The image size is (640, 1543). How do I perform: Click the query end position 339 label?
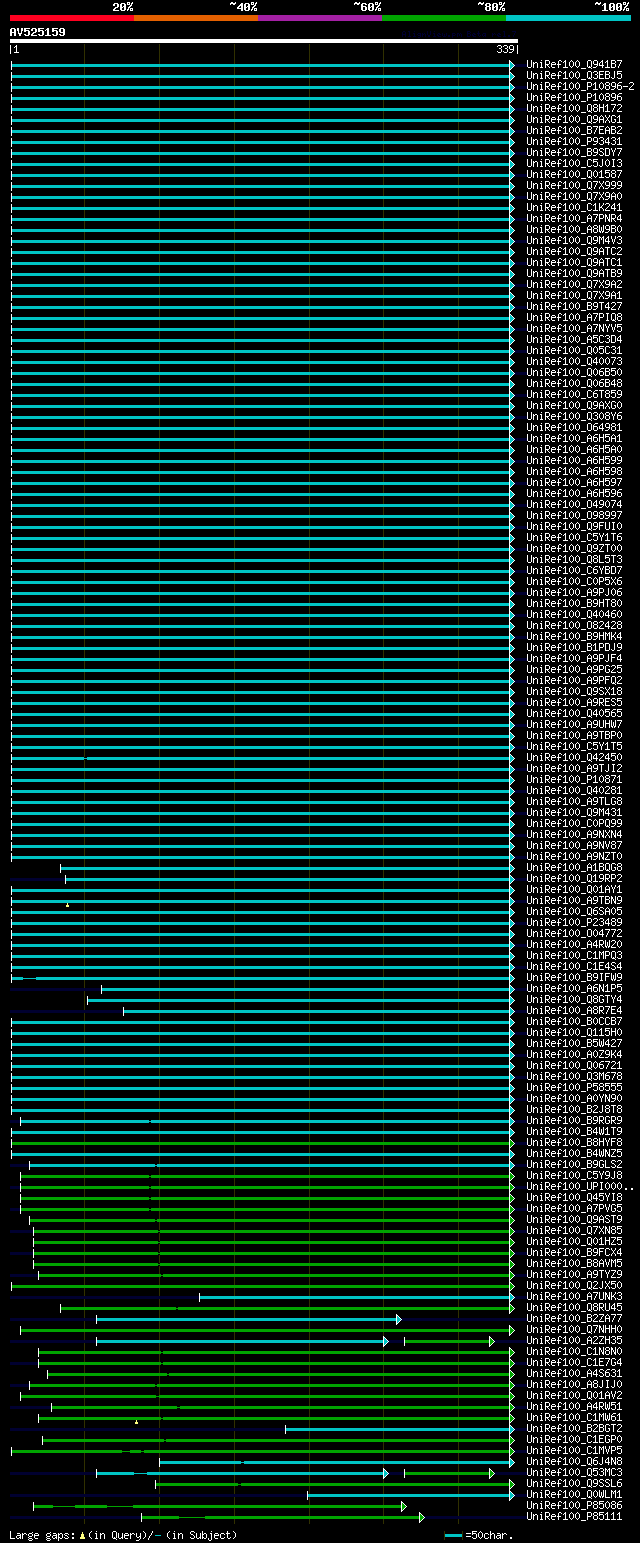click(505, 49)
